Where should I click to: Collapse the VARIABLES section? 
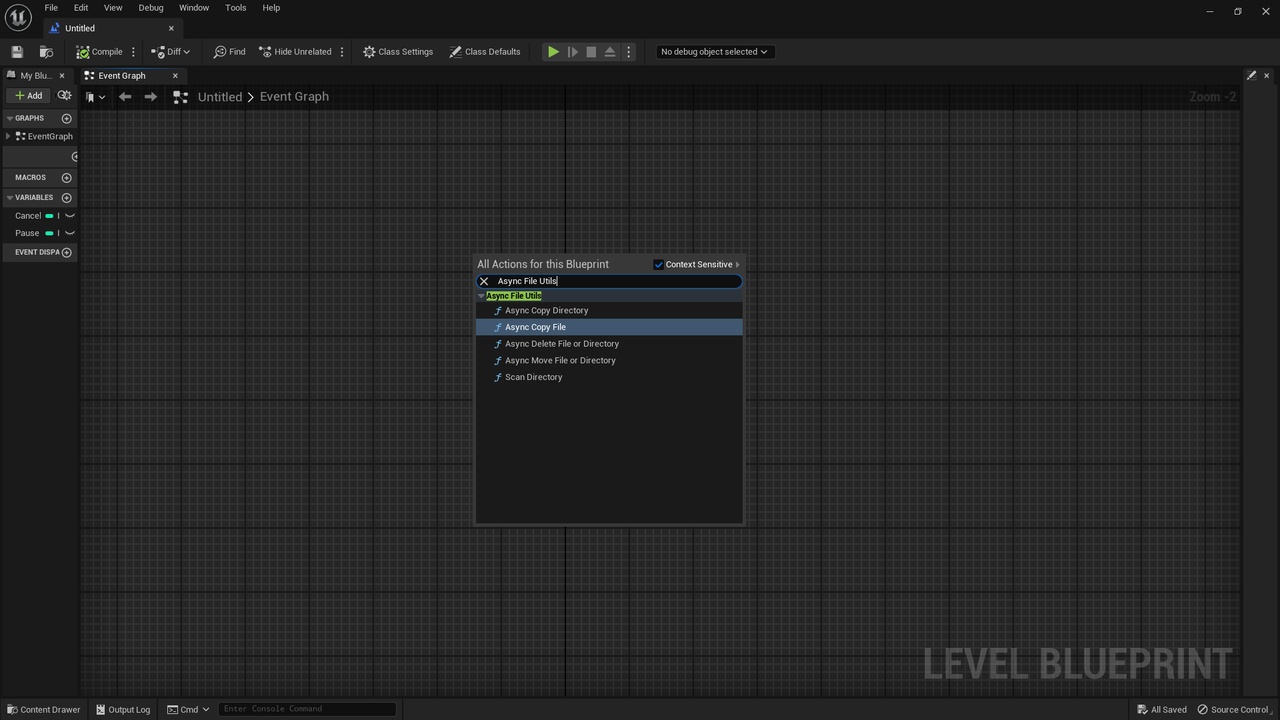click(9, 198)
